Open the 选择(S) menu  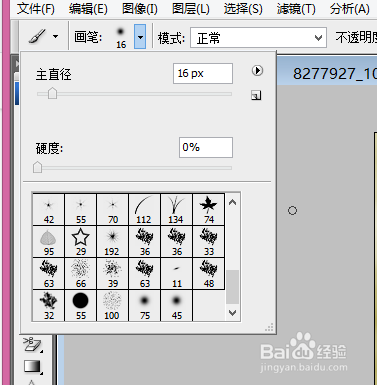(243, 9)
